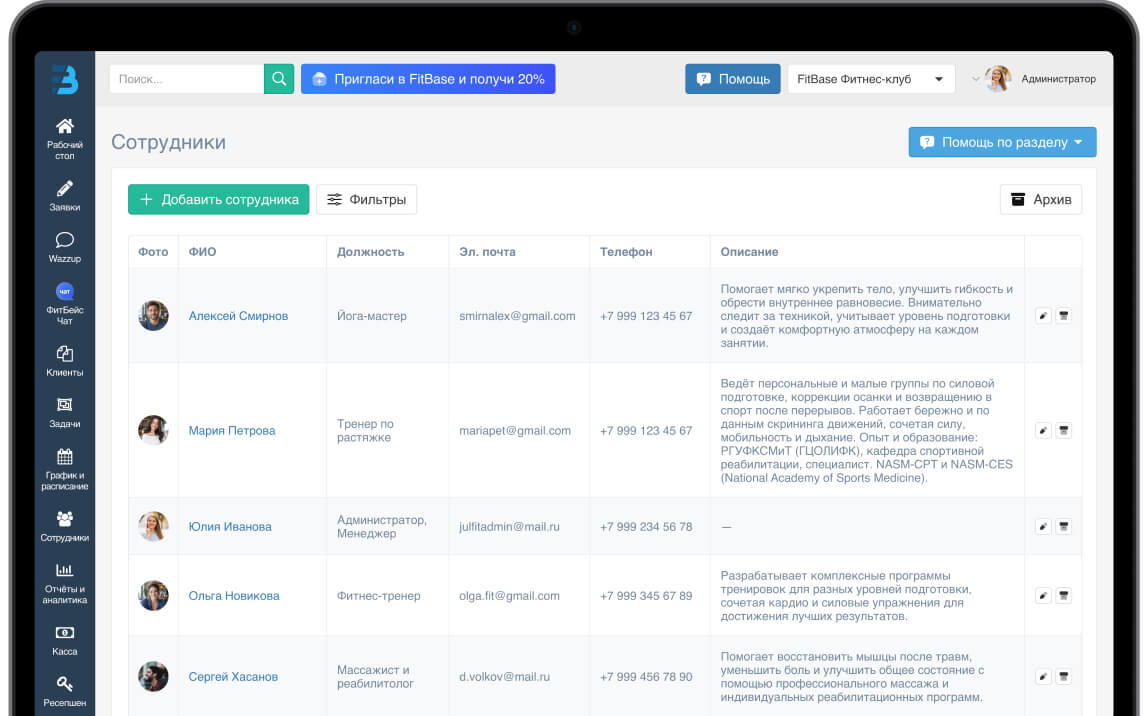The width and height of the screenshot is (1146, 716).
Task: Edit Ольга Новикова with the pencil icon
Action: (1043, 595)
